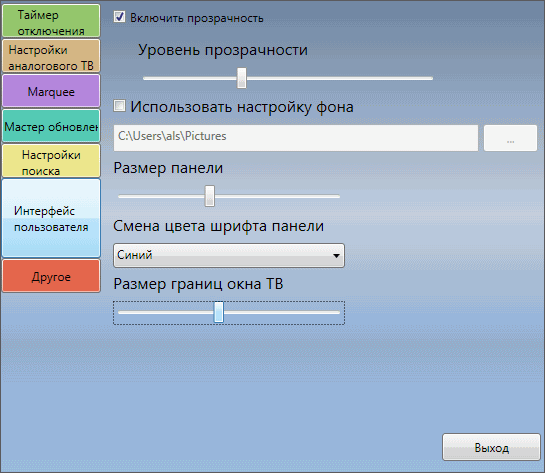Open Настройки аналогового ТВ tab
545x473 pixels.
[x=51, y=56]
